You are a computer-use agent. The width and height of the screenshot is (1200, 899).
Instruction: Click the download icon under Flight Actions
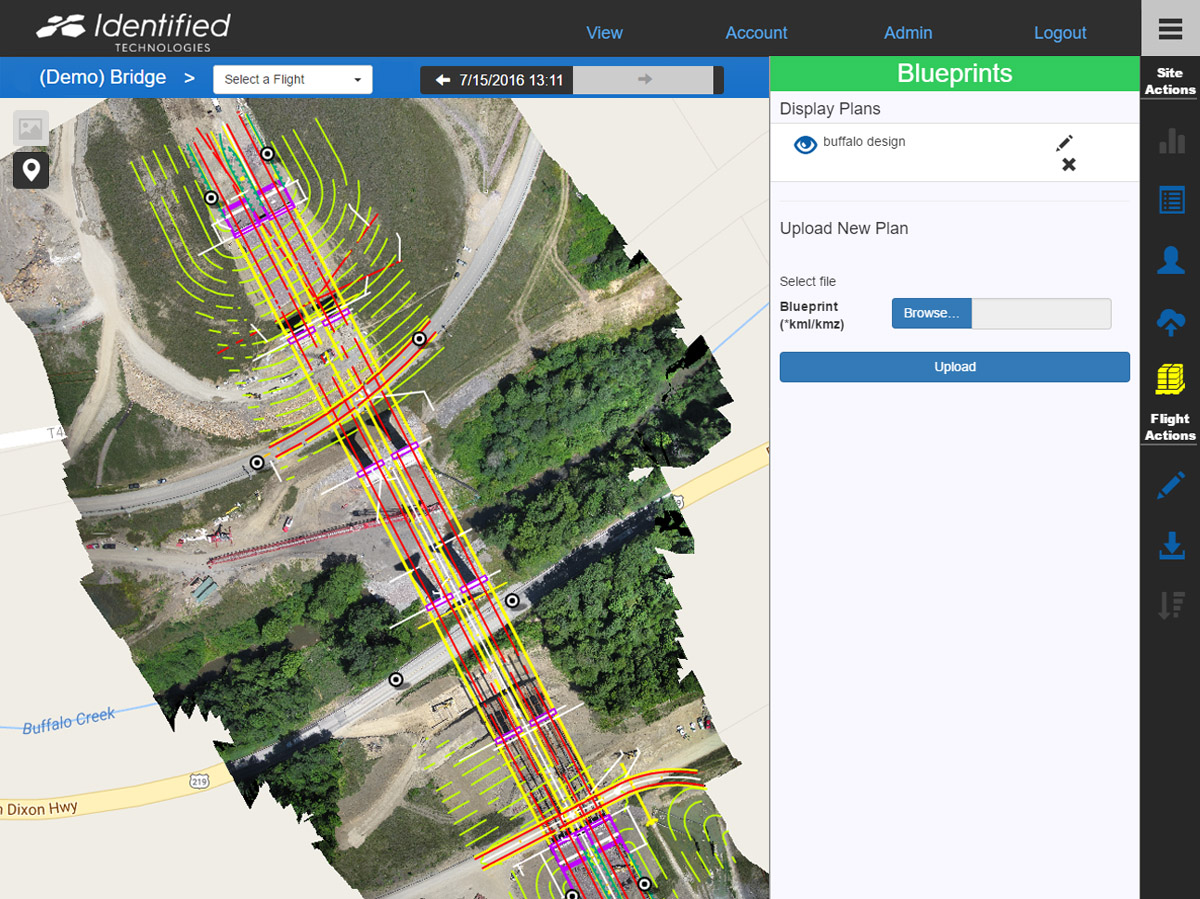tap(1171, 546)
